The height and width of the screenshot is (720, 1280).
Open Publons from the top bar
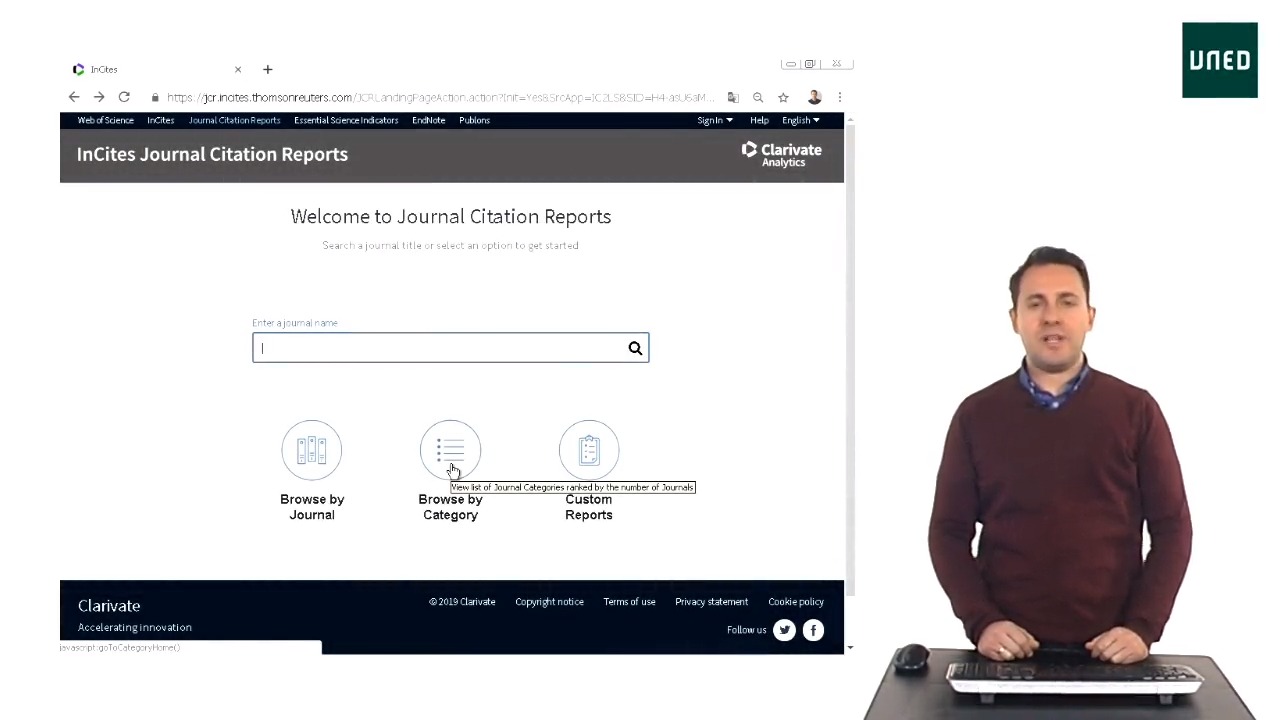(x=474, y=120)
